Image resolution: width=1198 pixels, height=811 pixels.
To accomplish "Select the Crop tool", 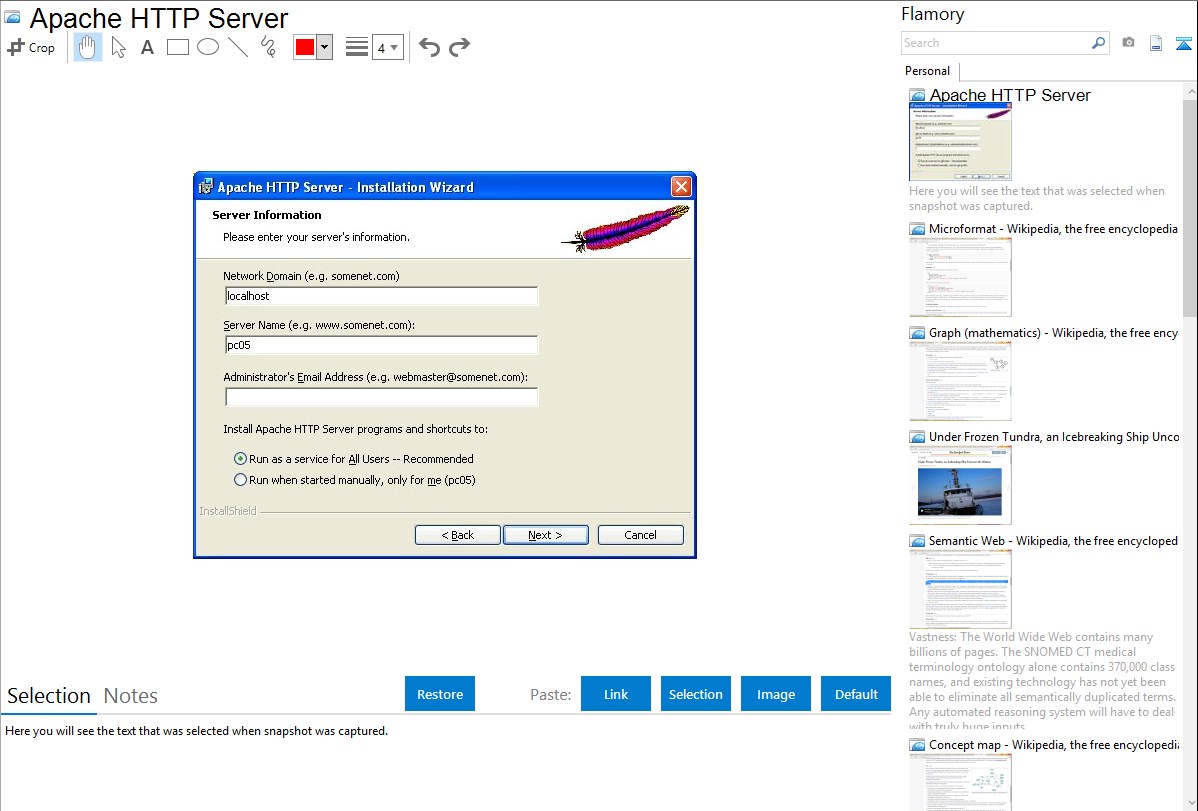I will 31,47.
